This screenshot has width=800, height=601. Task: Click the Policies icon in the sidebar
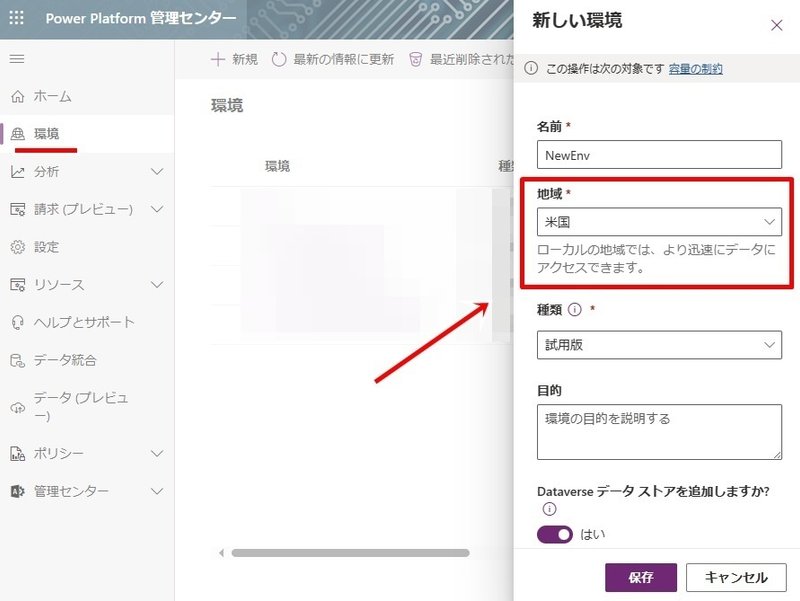point(17,453)
